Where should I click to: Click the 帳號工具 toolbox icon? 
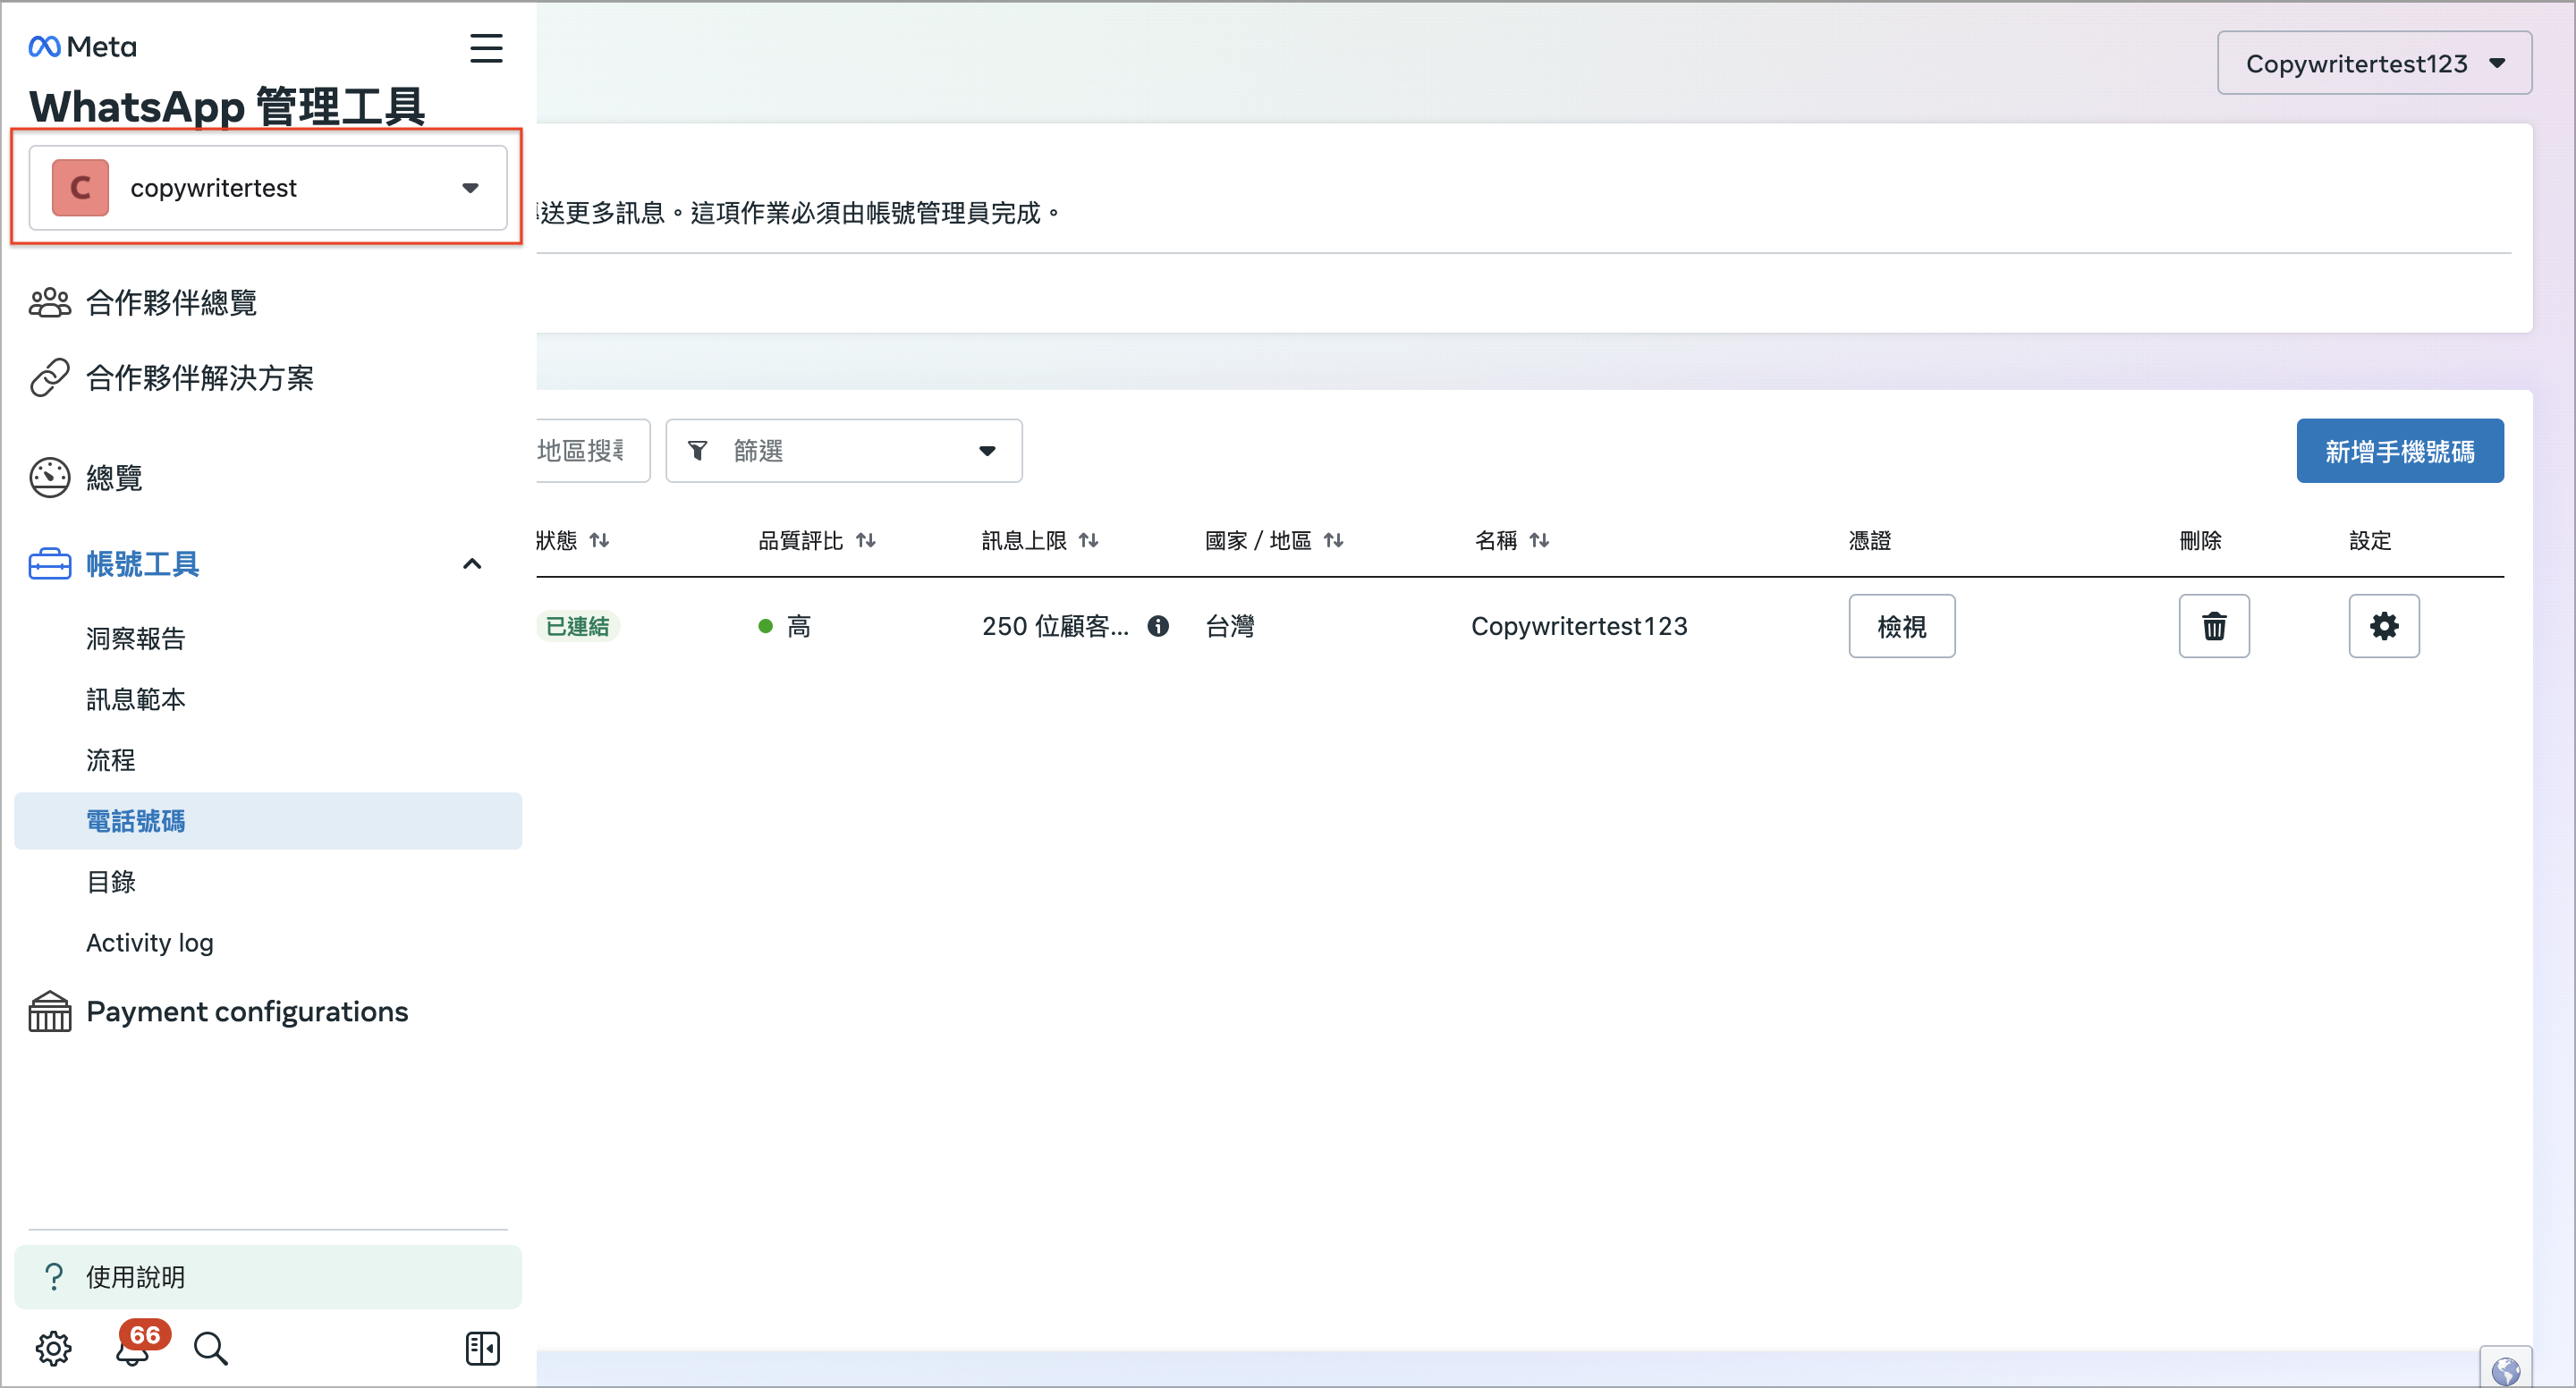49,564
